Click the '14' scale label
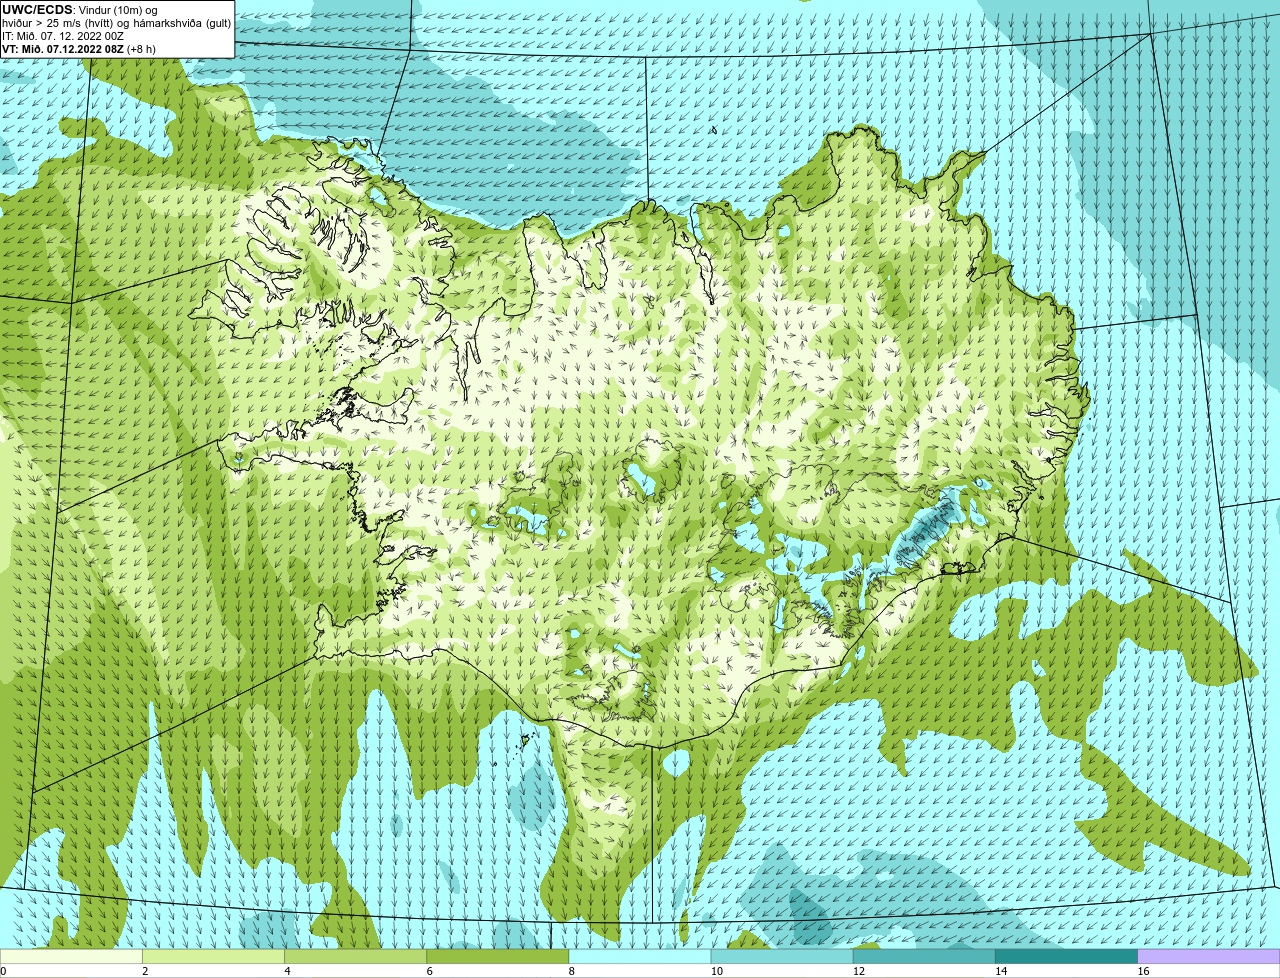Viewport: 1280px width, 978px height. click(1001, 971)
